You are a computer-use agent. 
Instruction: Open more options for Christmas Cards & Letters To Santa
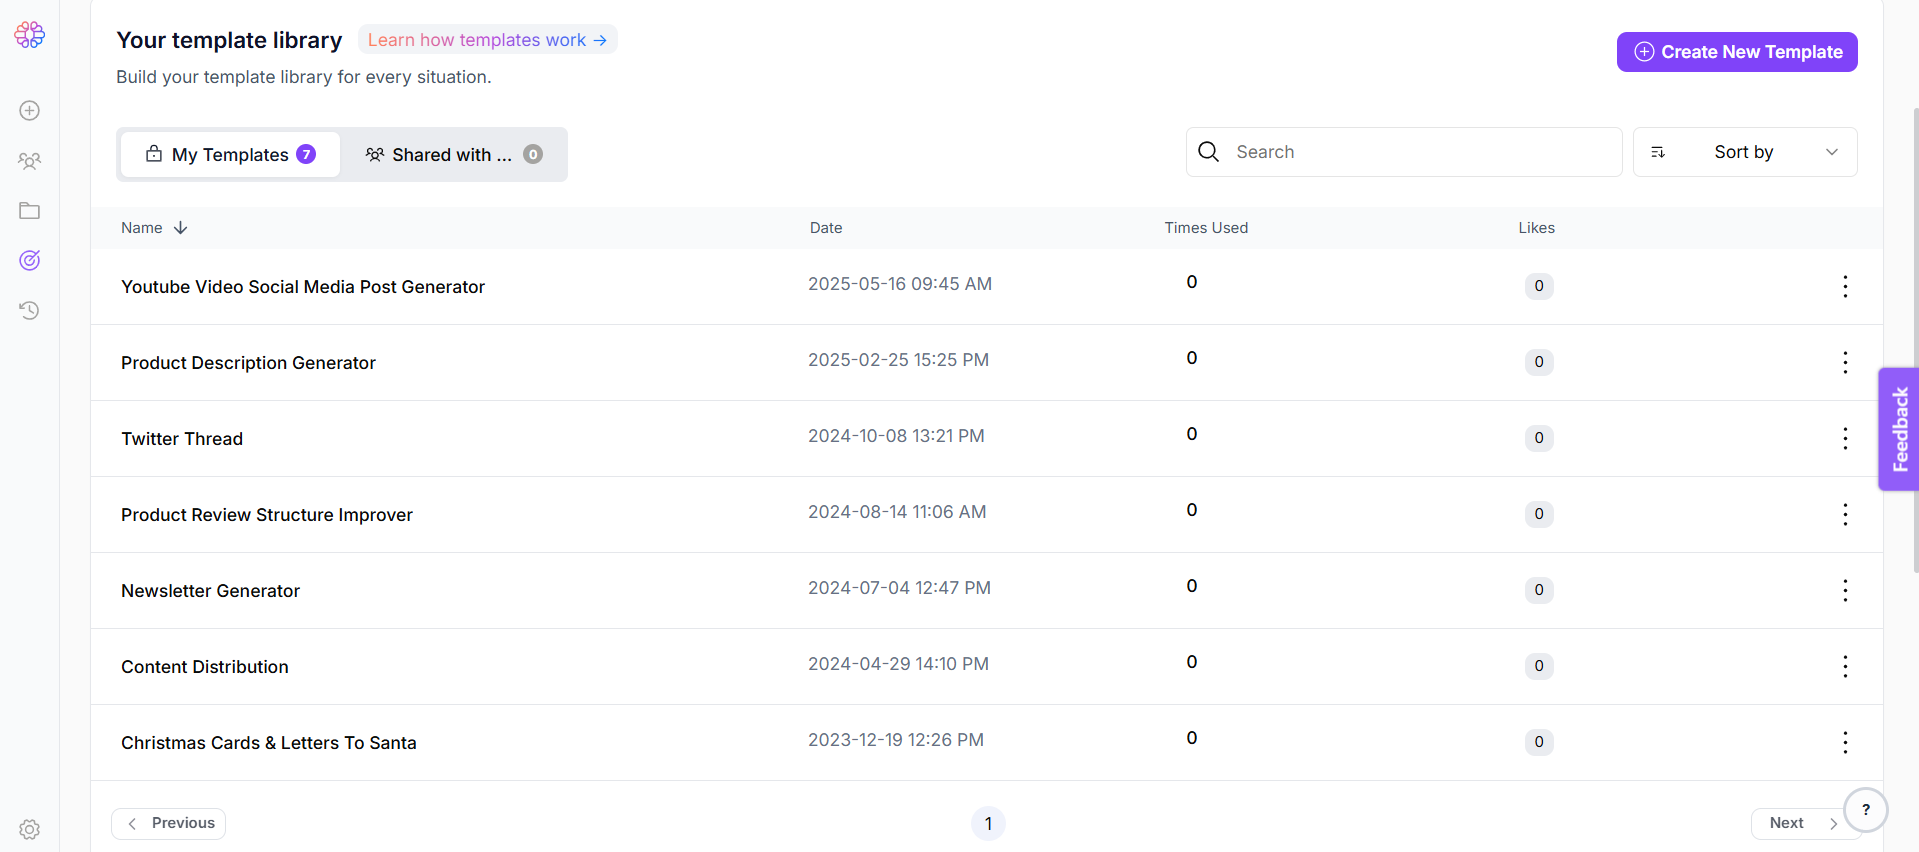[x=1845, y=743]
